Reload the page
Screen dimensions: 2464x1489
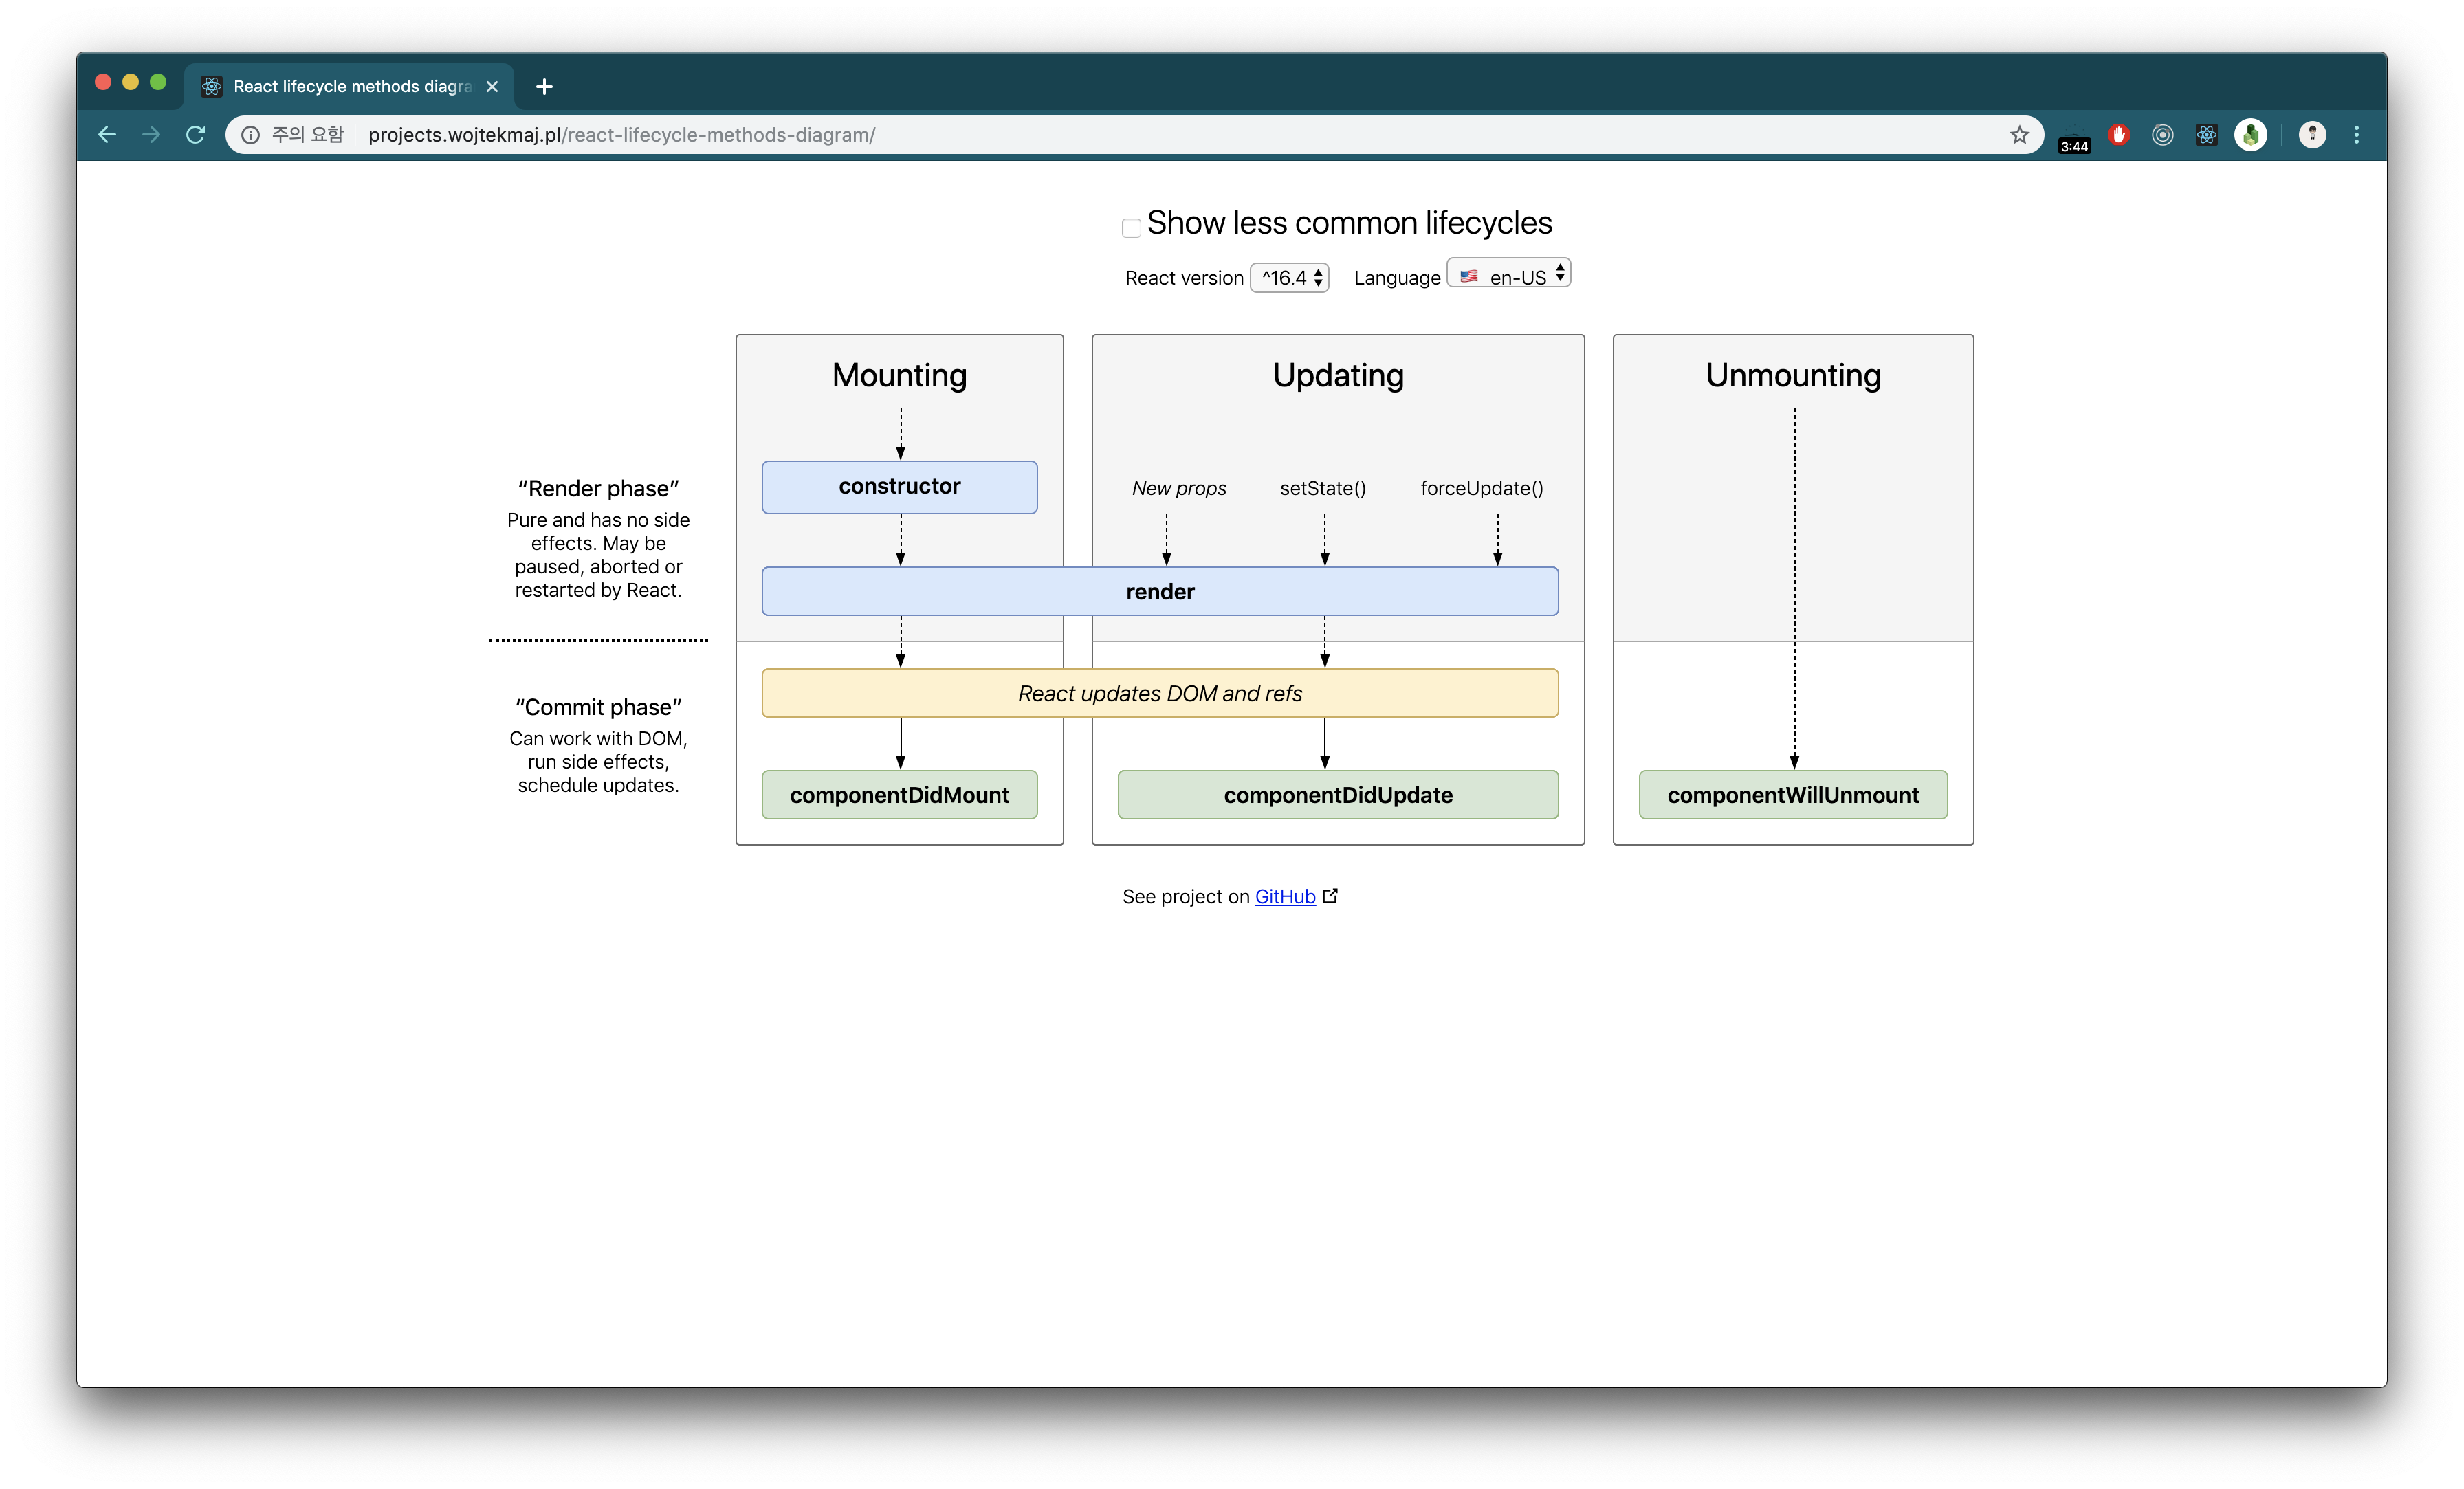coord(196,135)
